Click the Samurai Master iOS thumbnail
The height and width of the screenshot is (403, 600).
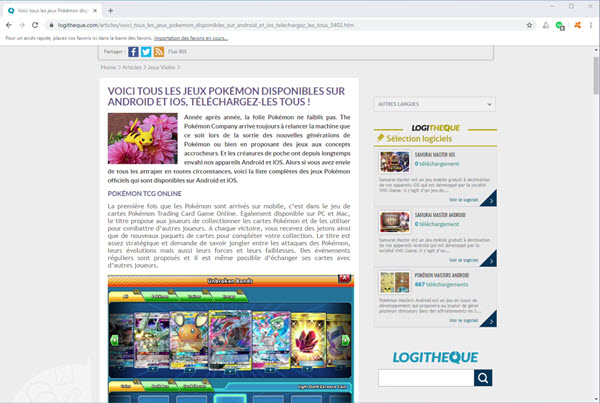coord(395,162)
